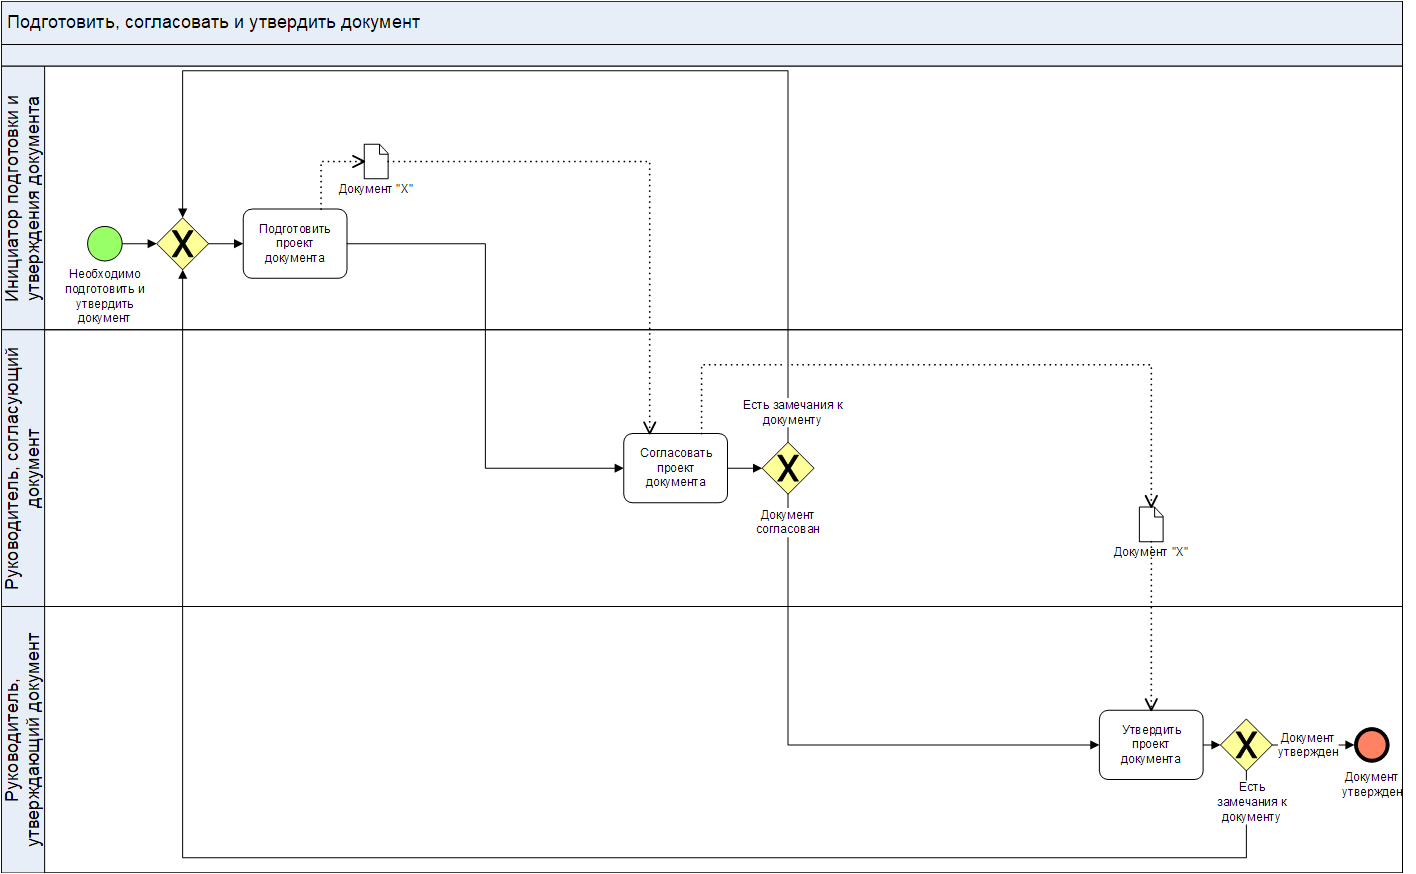
Task: Click the start event label "Необходимо подготовить и утвердить документ"
Action: pos(104,296)
